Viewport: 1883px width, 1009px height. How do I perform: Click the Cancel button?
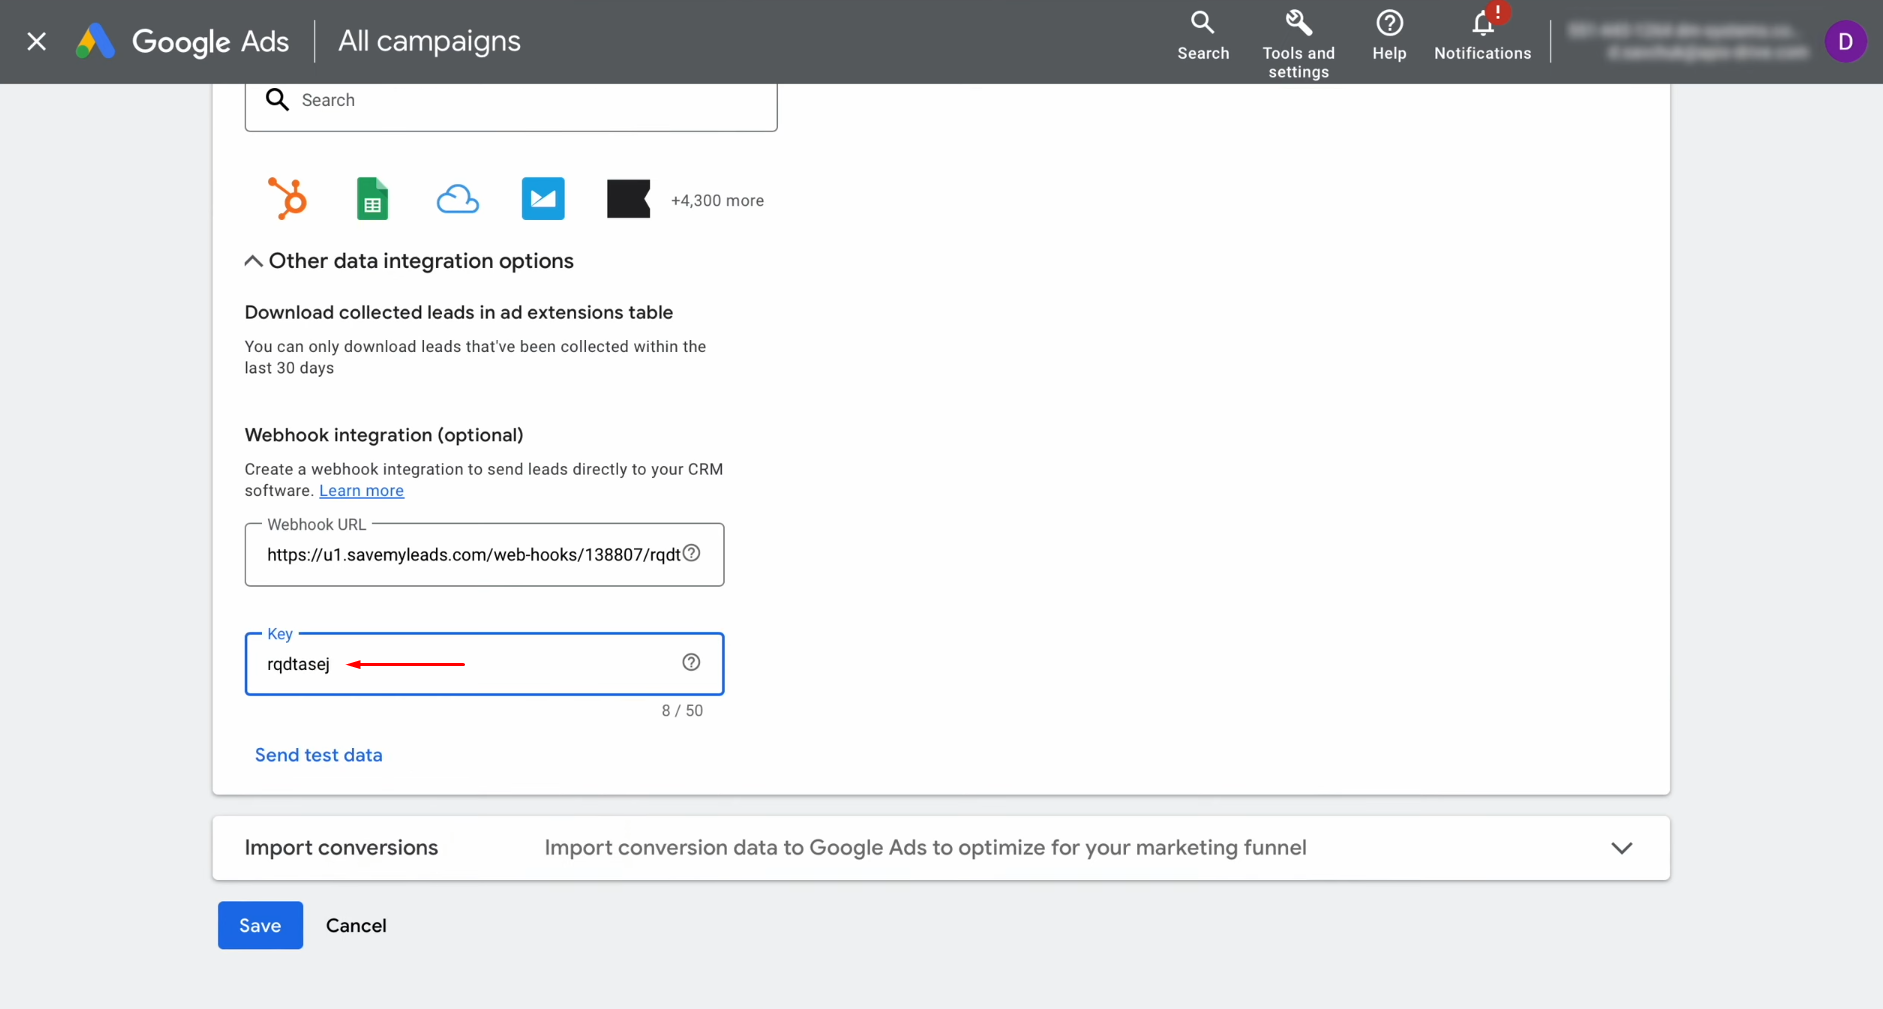tap(356, 925)
